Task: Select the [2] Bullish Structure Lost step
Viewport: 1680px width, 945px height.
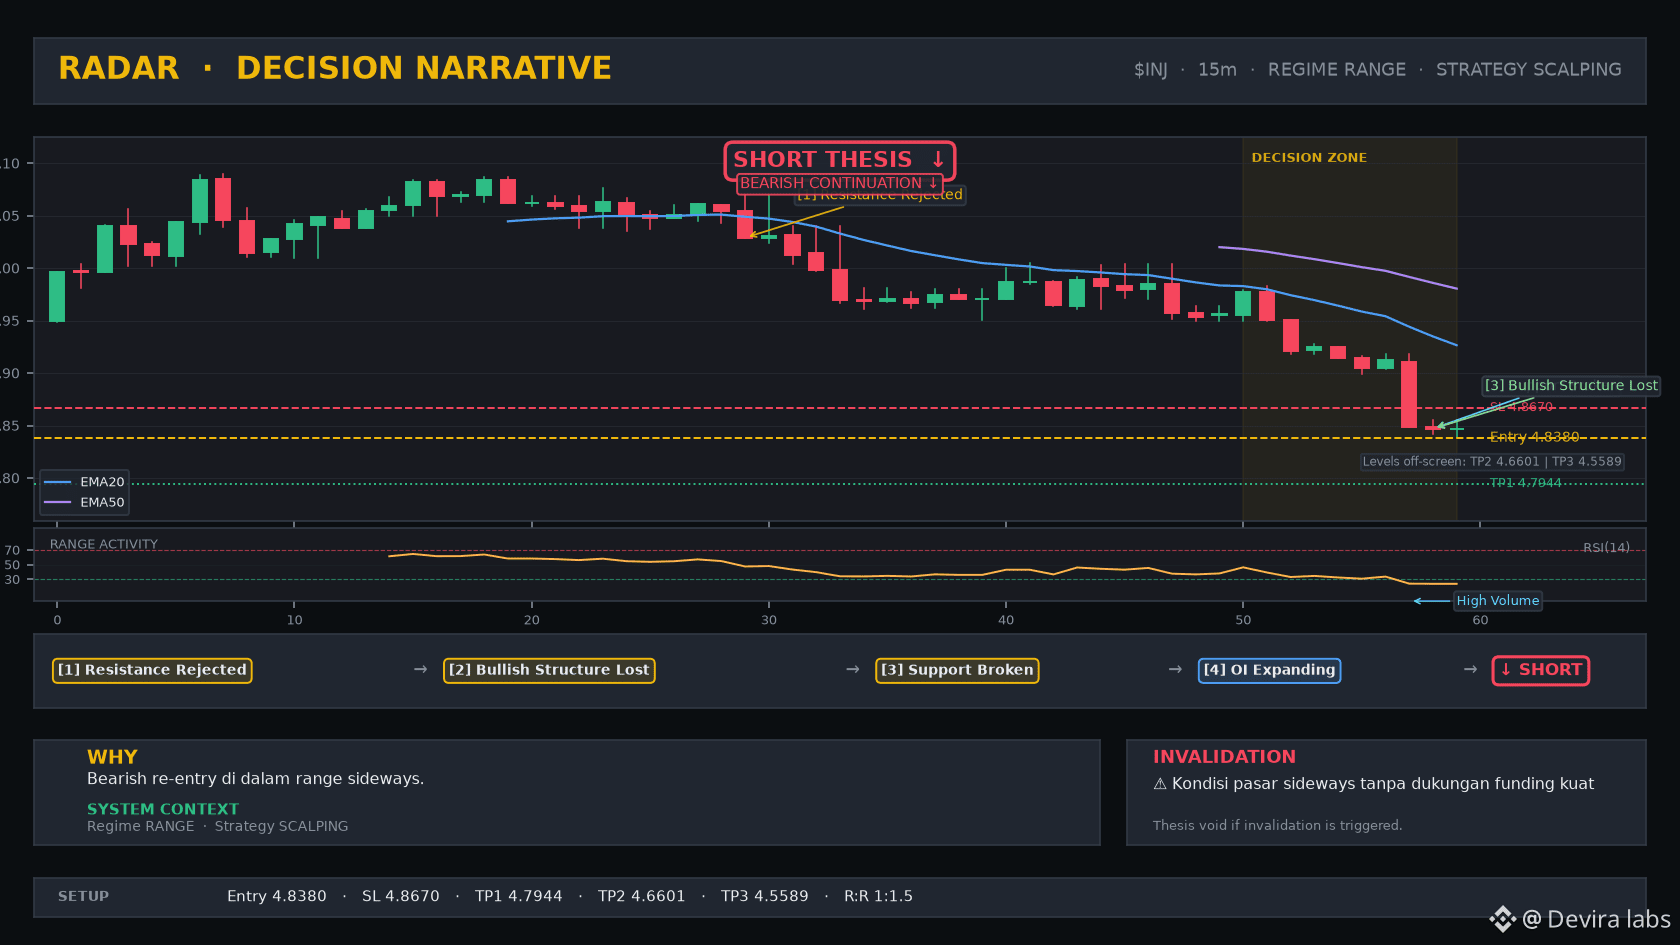Action: (x=549, y=670)
